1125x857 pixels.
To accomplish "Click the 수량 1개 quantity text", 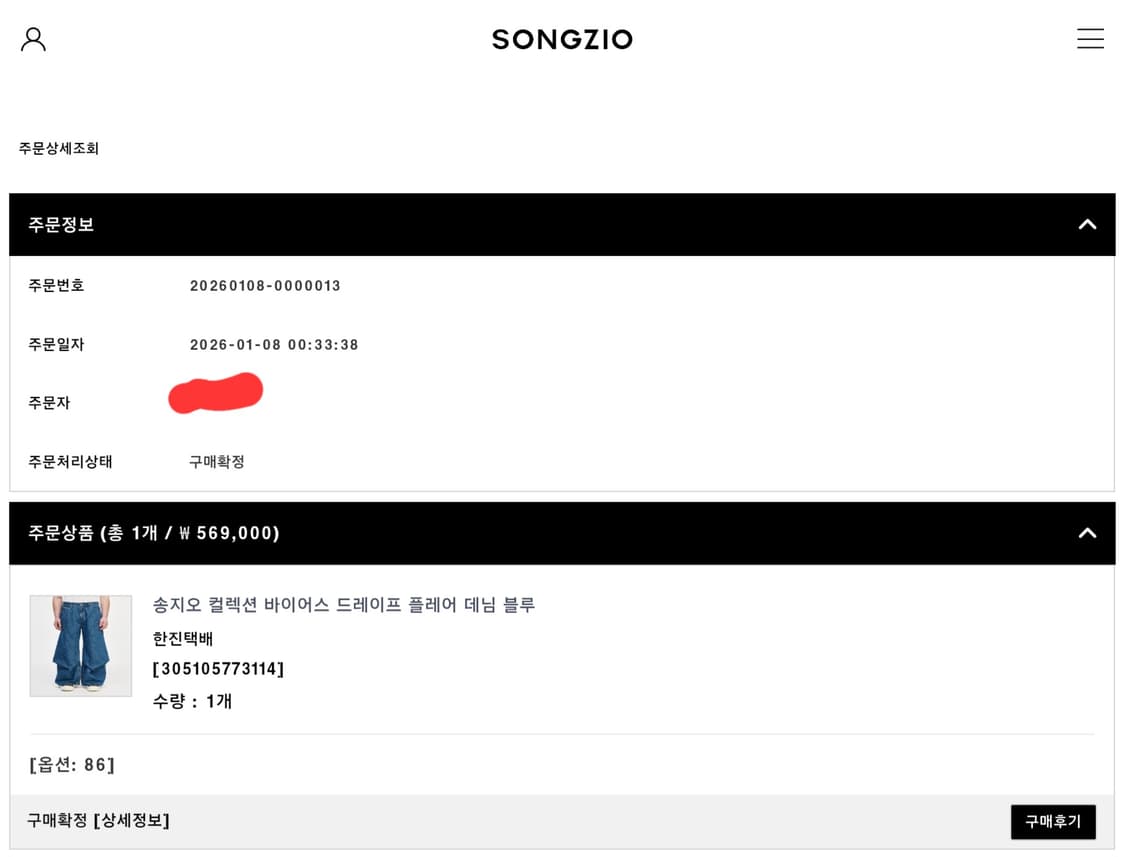I will click(x=192, y=701).
